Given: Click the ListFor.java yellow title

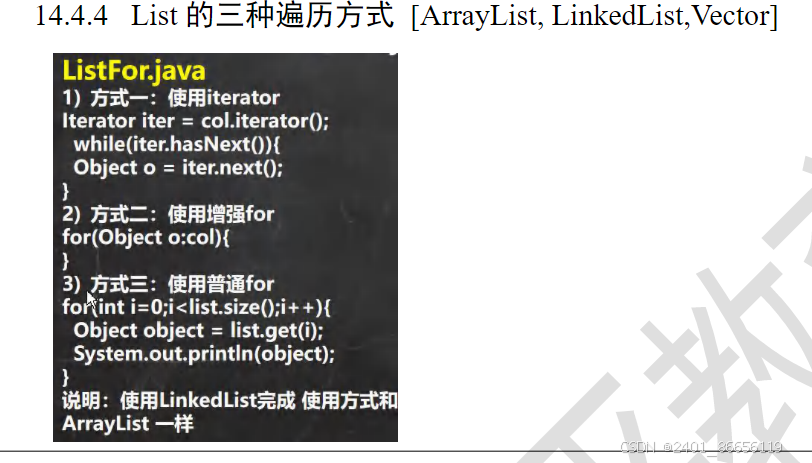Looking at the screenshot, I should (134, 70).
